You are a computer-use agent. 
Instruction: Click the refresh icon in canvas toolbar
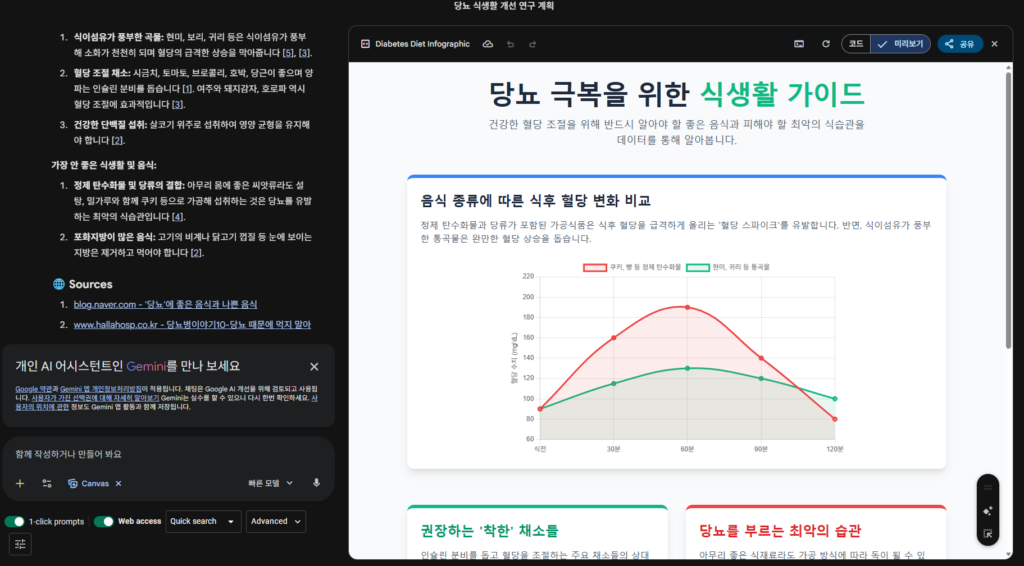[x=825, y=44]
